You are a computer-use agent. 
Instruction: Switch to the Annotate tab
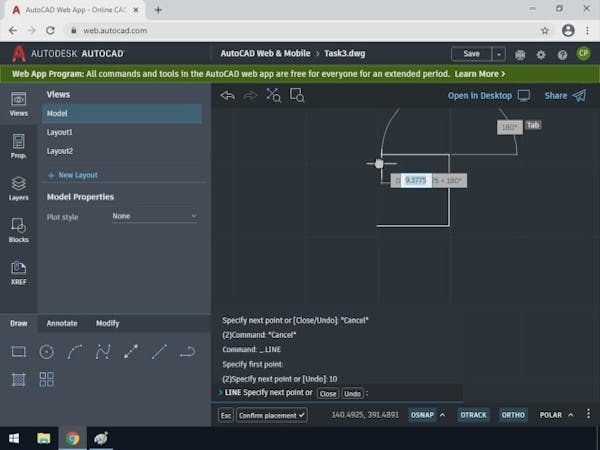[62, 323]
